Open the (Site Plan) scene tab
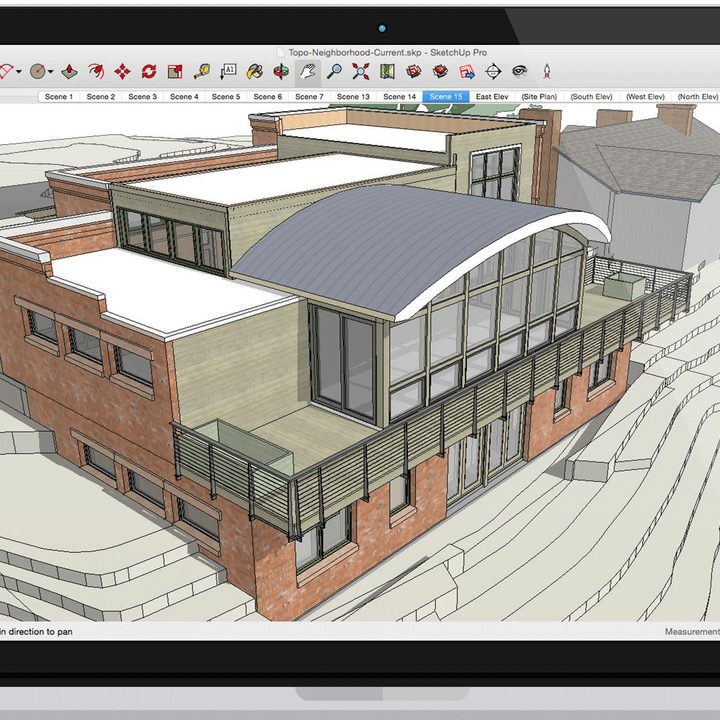The height and width of the screenshot is (720, 720). [539, 96]
